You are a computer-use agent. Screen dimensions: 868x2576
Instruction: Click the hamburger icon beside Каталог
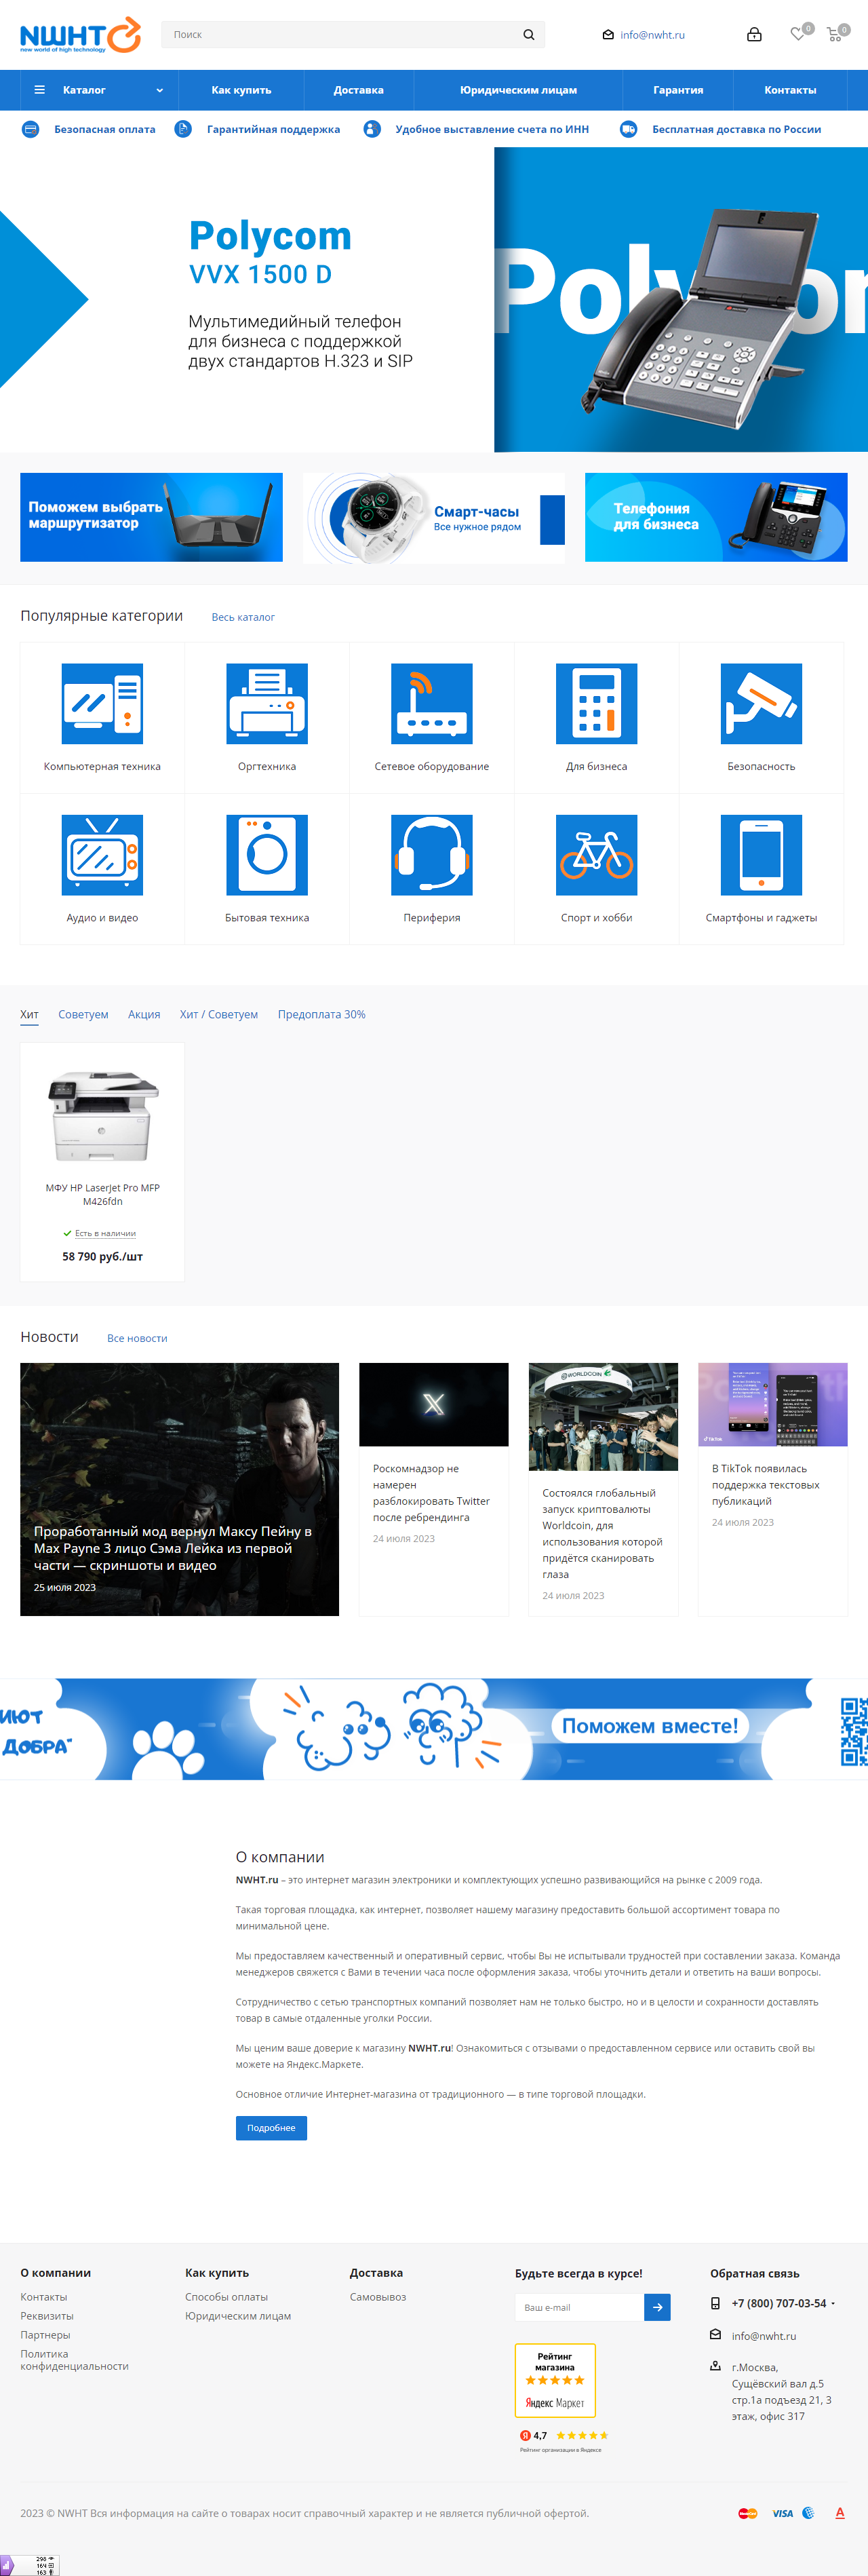coord(40,90)
